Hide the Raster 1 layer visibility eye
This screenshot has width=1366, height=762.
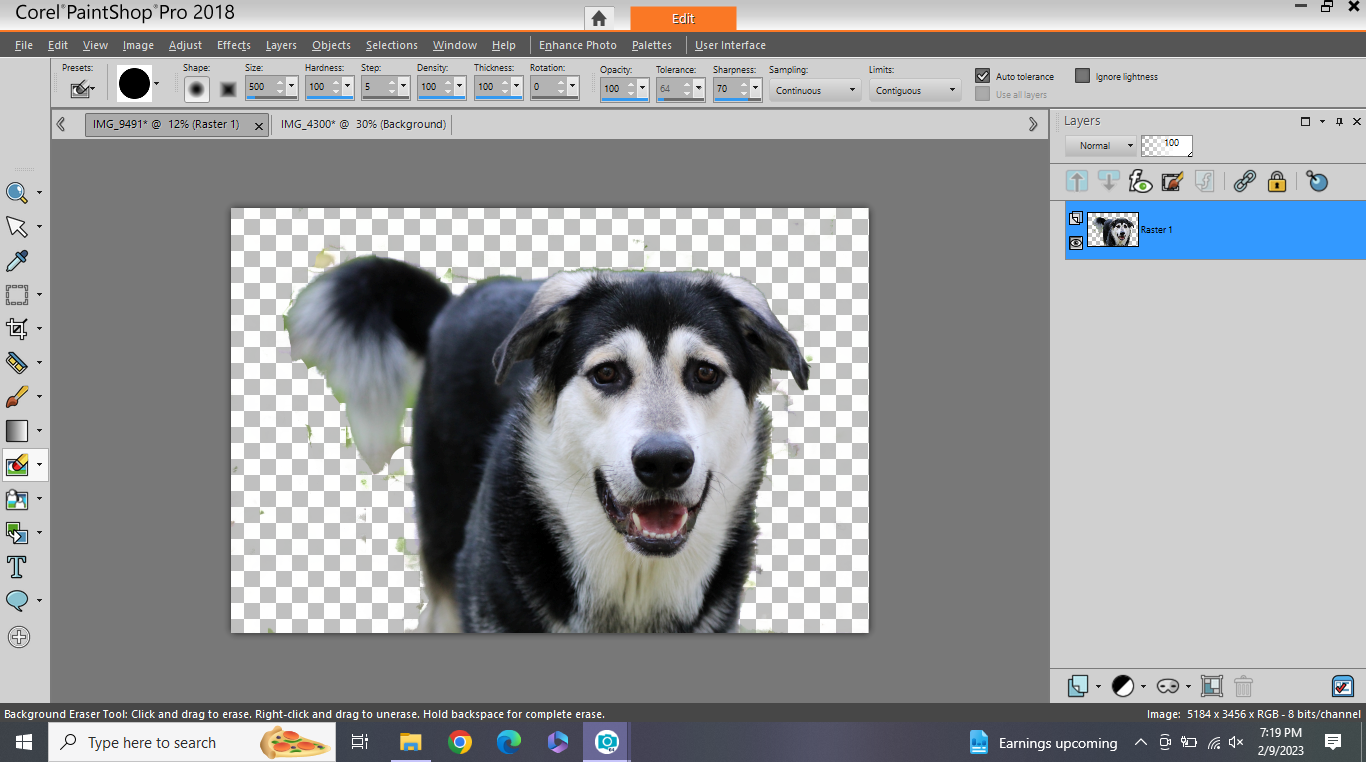1076,242
